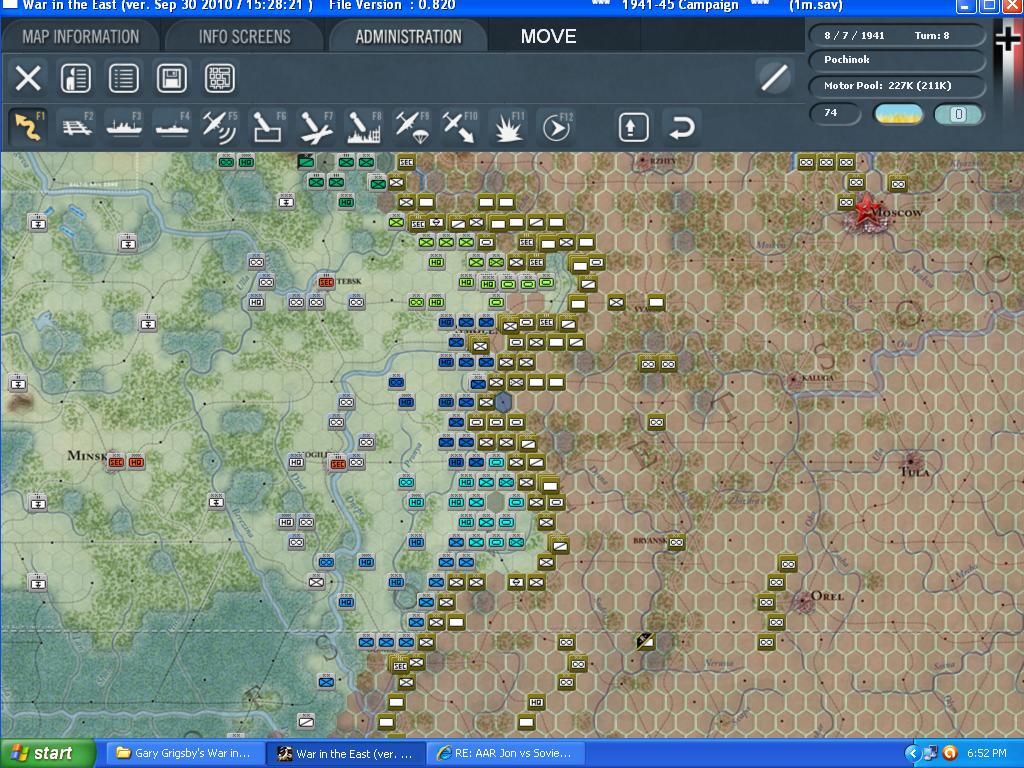Click the Orel city marker
The image size is (1024, 768).
point(805,601)
